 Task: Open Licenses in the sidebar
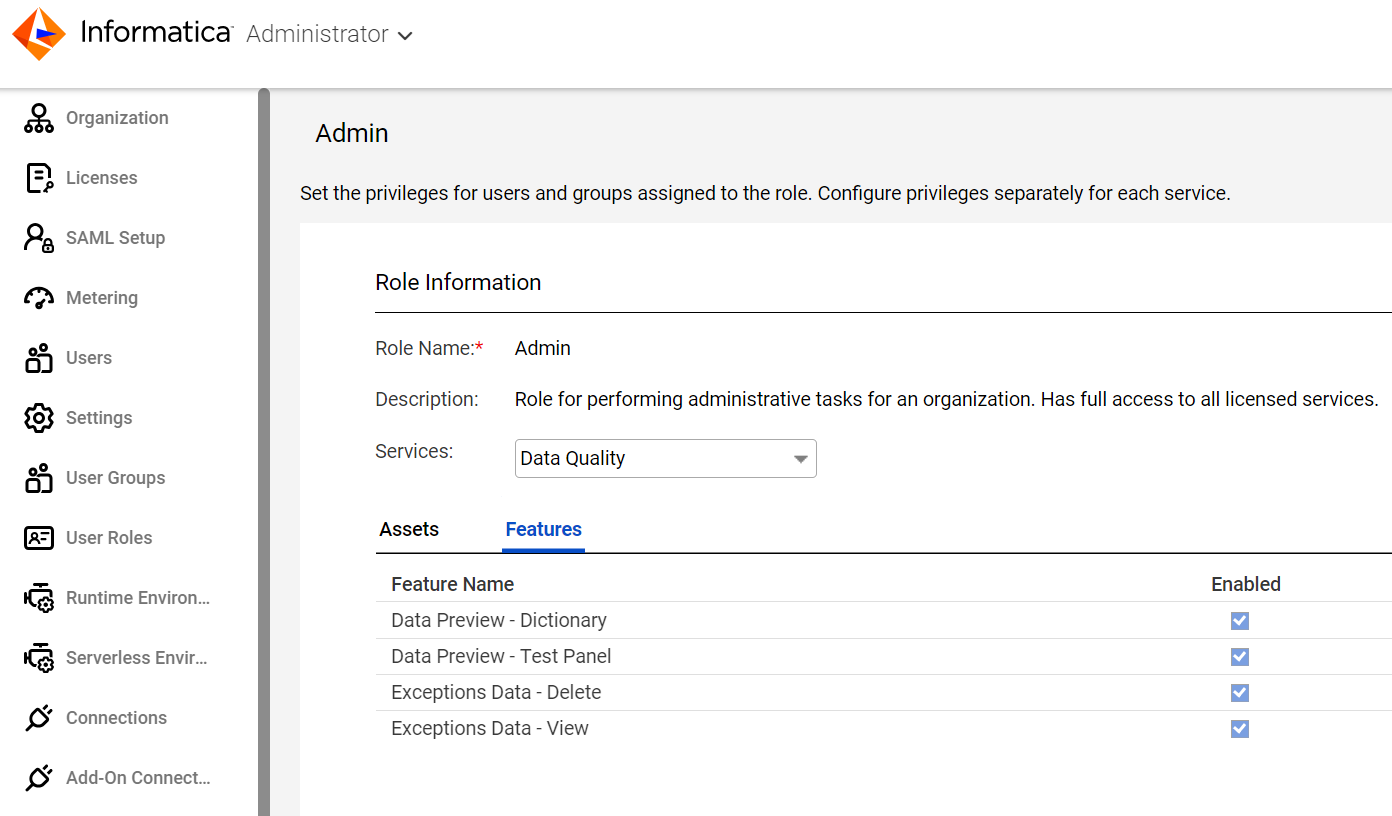pos(102,178)
